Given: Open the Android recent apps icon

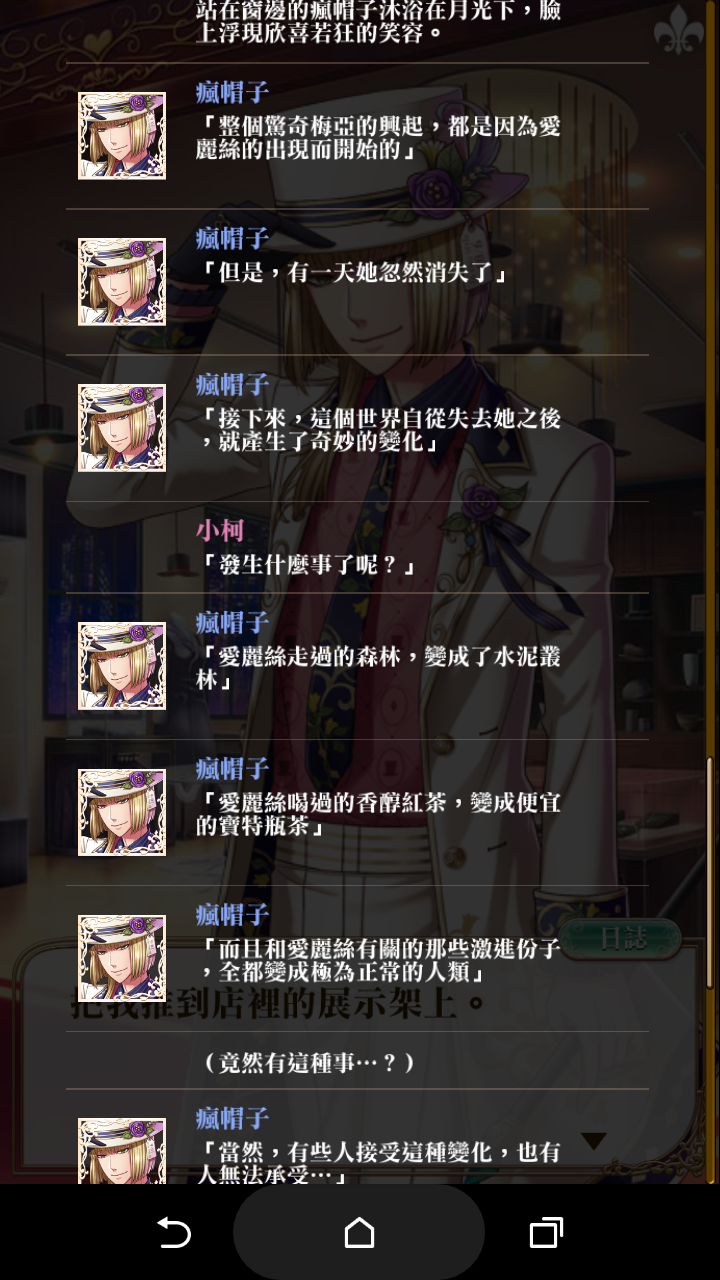Looking at the screenshot, I should pyautogui.click(x=546, y=1233).
